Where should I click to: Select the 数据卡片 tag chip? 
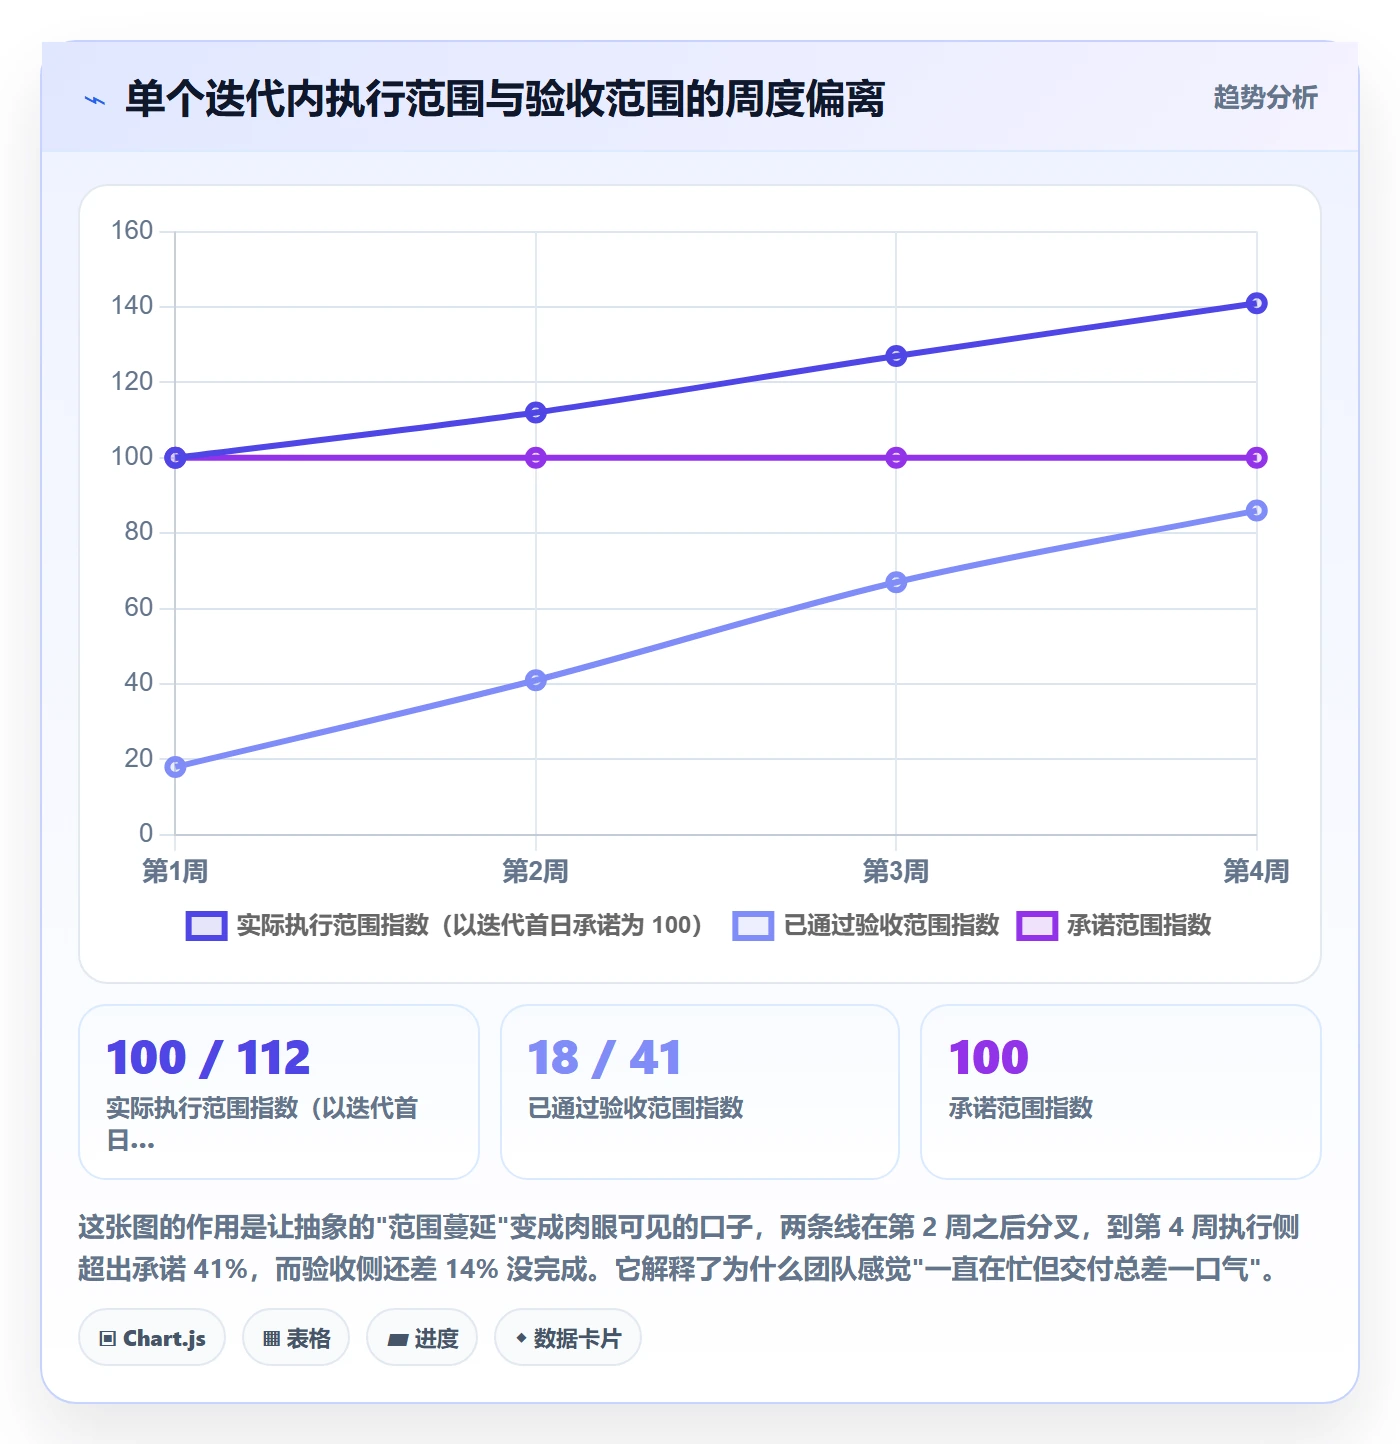[568, 1338]
